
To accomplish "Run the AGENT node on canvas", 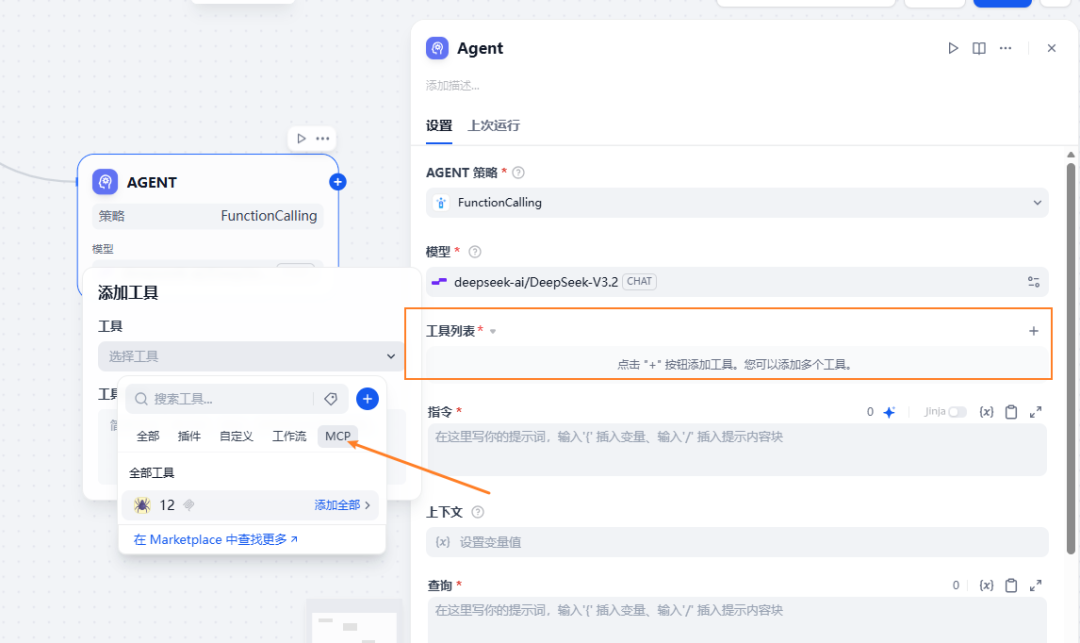I will pyautogui.click(x=301, y=138).
